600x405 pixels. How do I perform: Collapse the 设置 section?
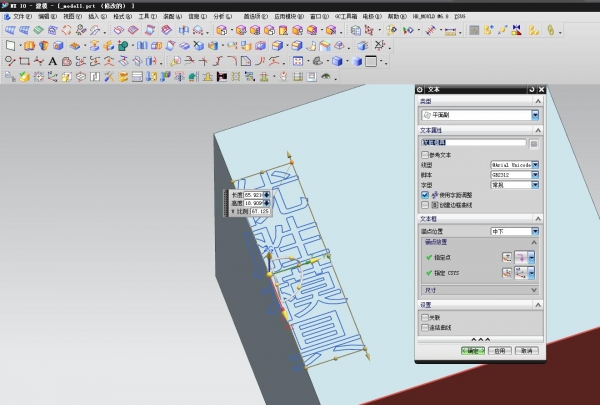coord(538,305)
